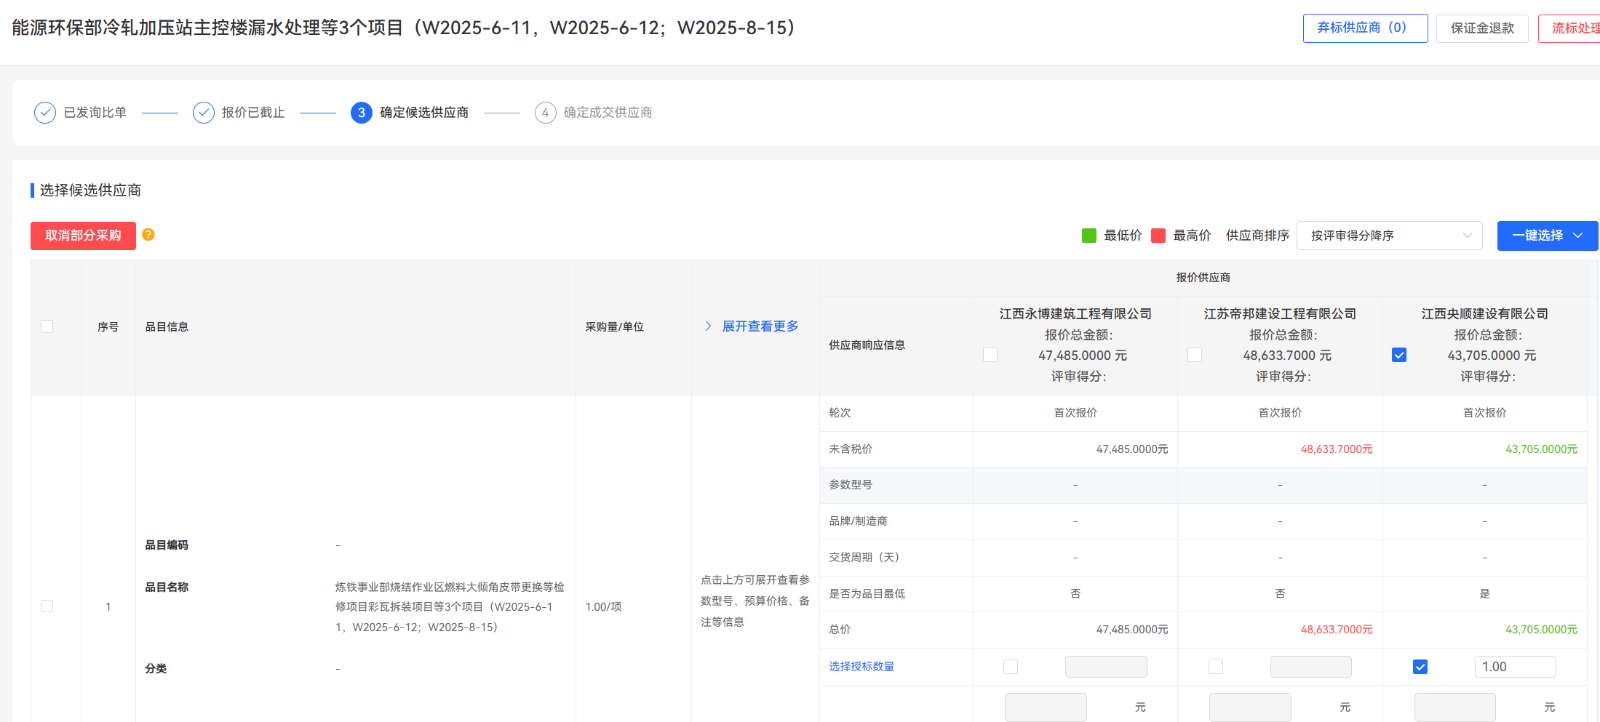The width and height of the screenshot is (1600, 722).
Task: Click the 品目编码 label
Action: click(x=167, y=546)
